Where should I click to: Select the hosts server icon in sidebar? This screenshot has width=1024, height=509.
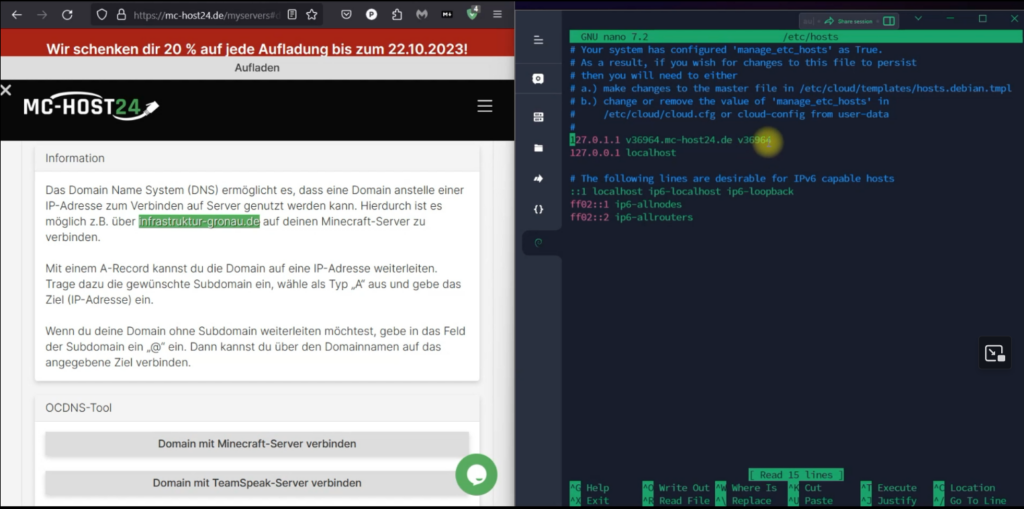[538, 117]
